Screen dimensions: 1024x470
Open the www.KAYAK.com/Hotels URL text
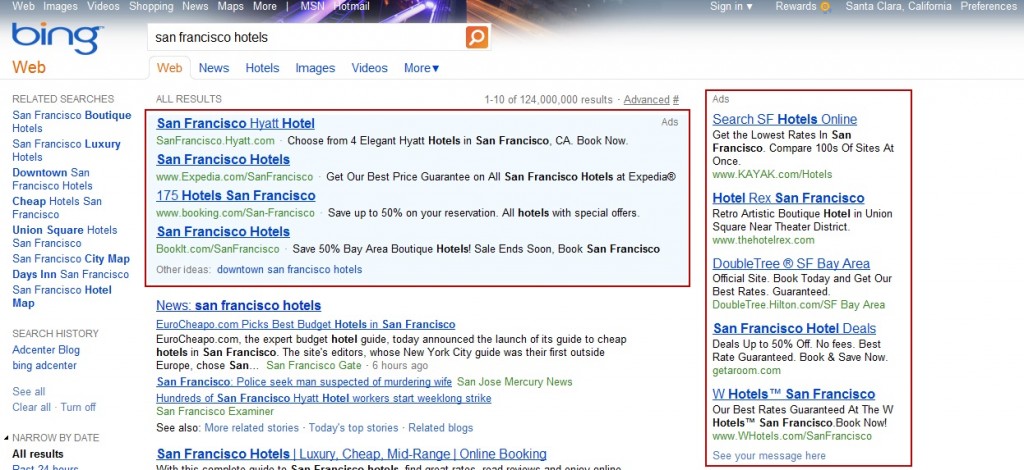(773, 174)
